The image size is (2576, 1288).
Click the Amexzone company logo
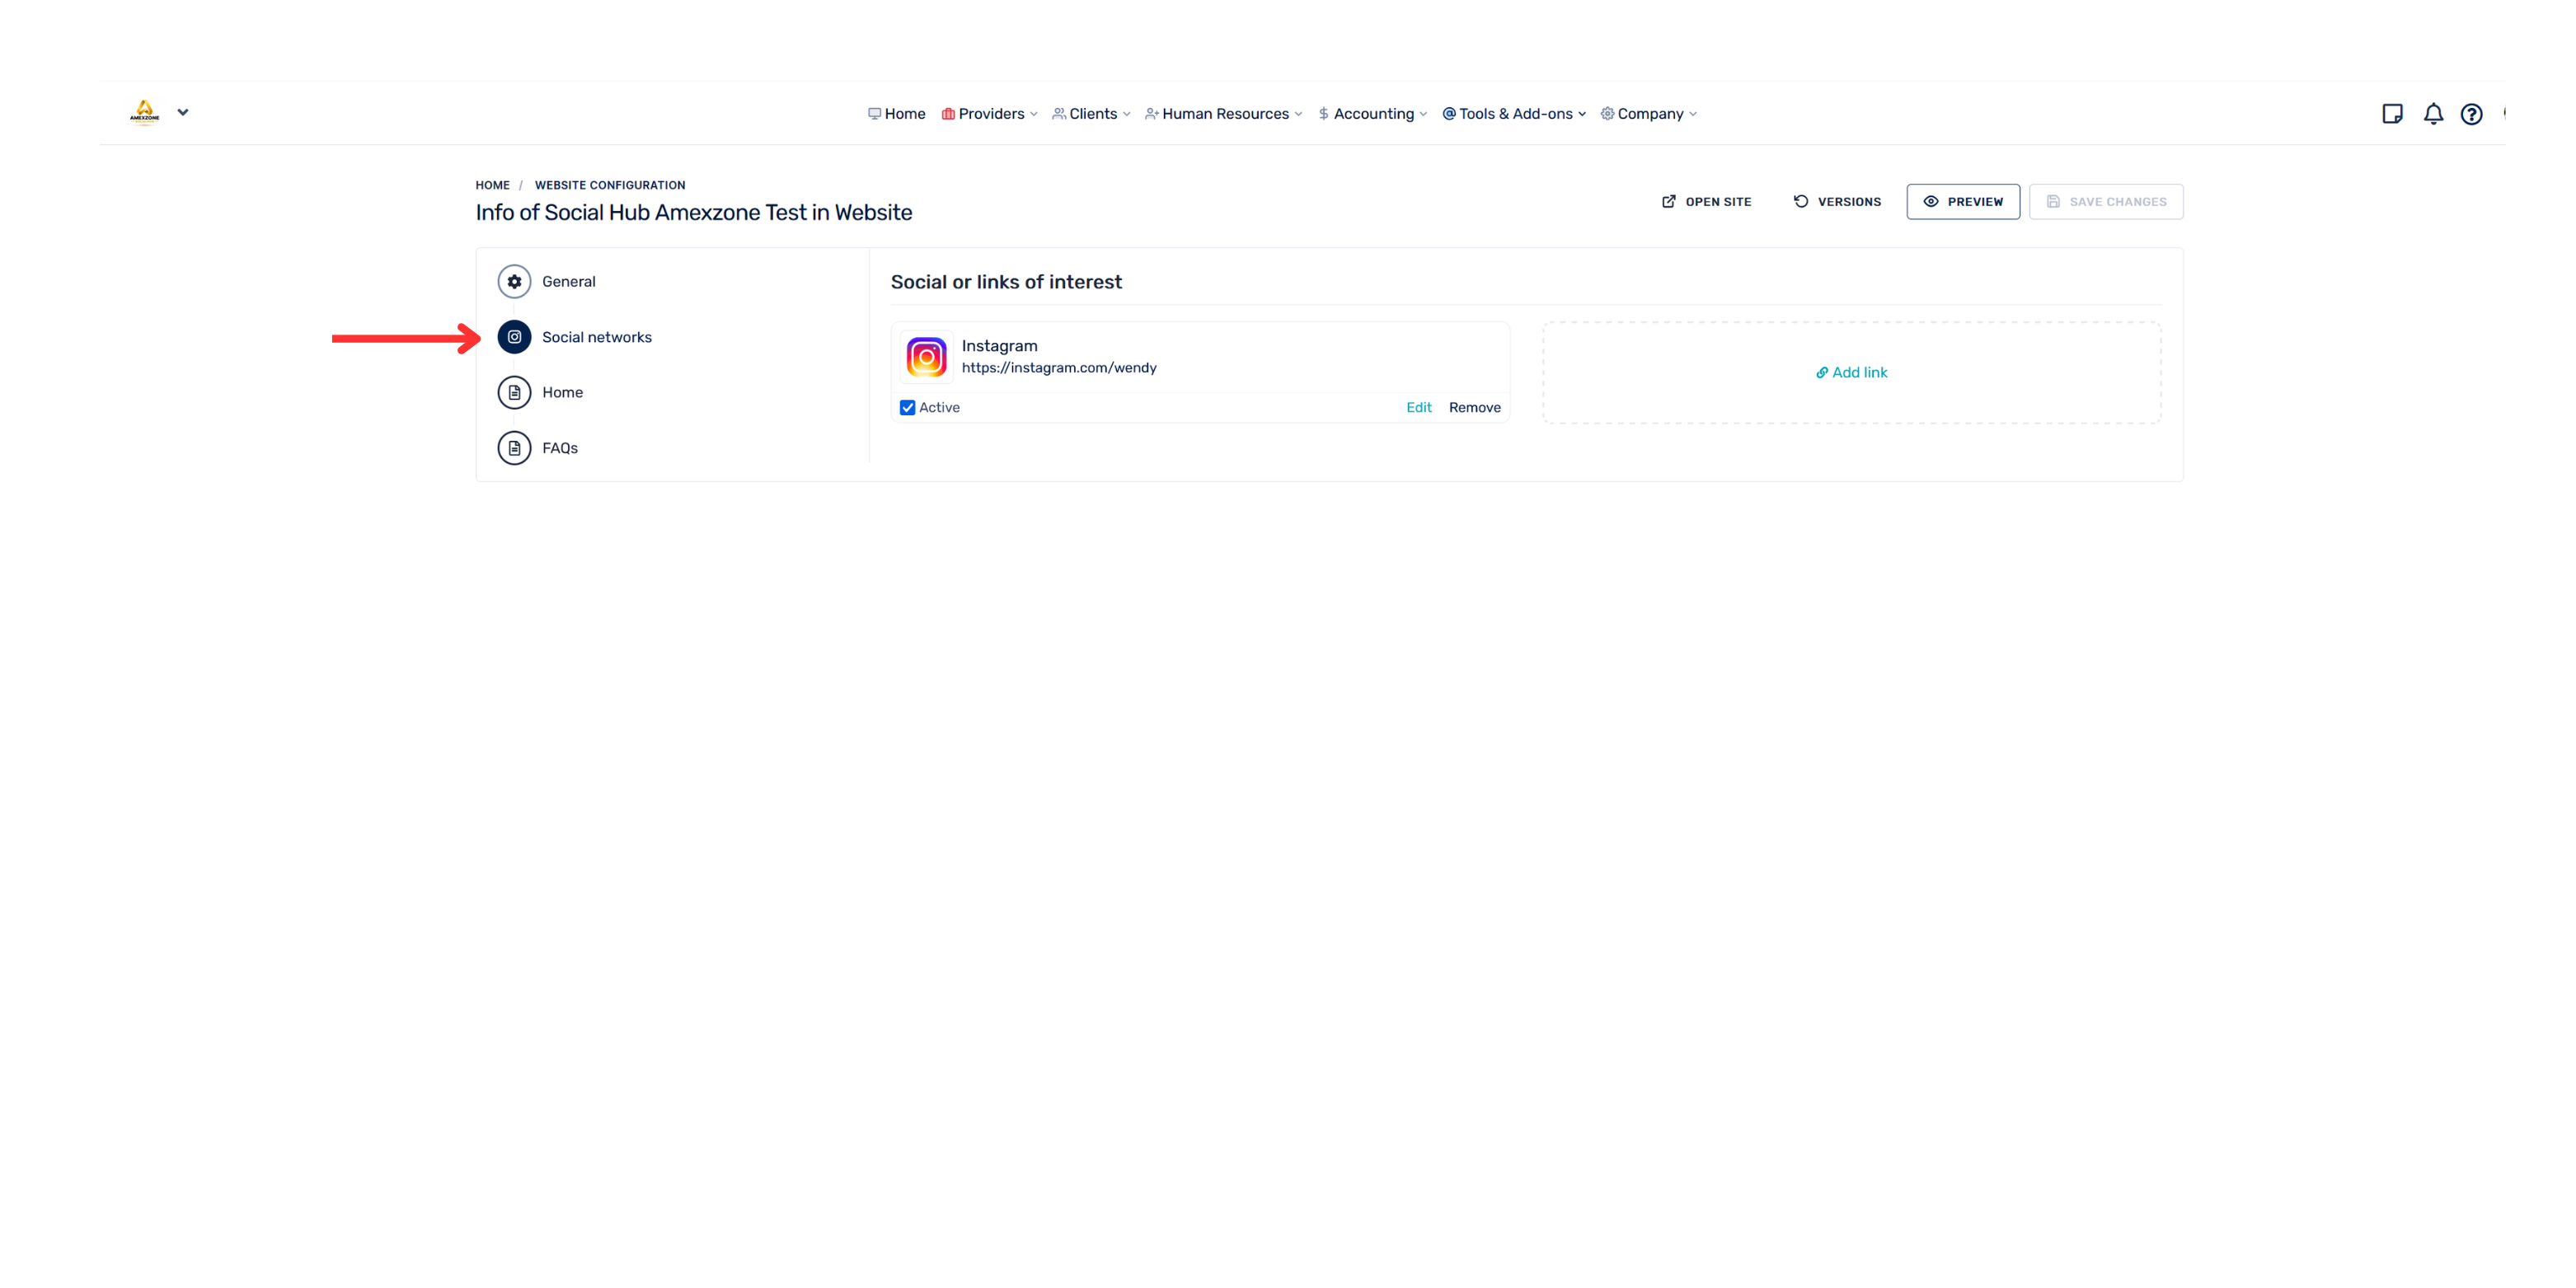[144, 112]
